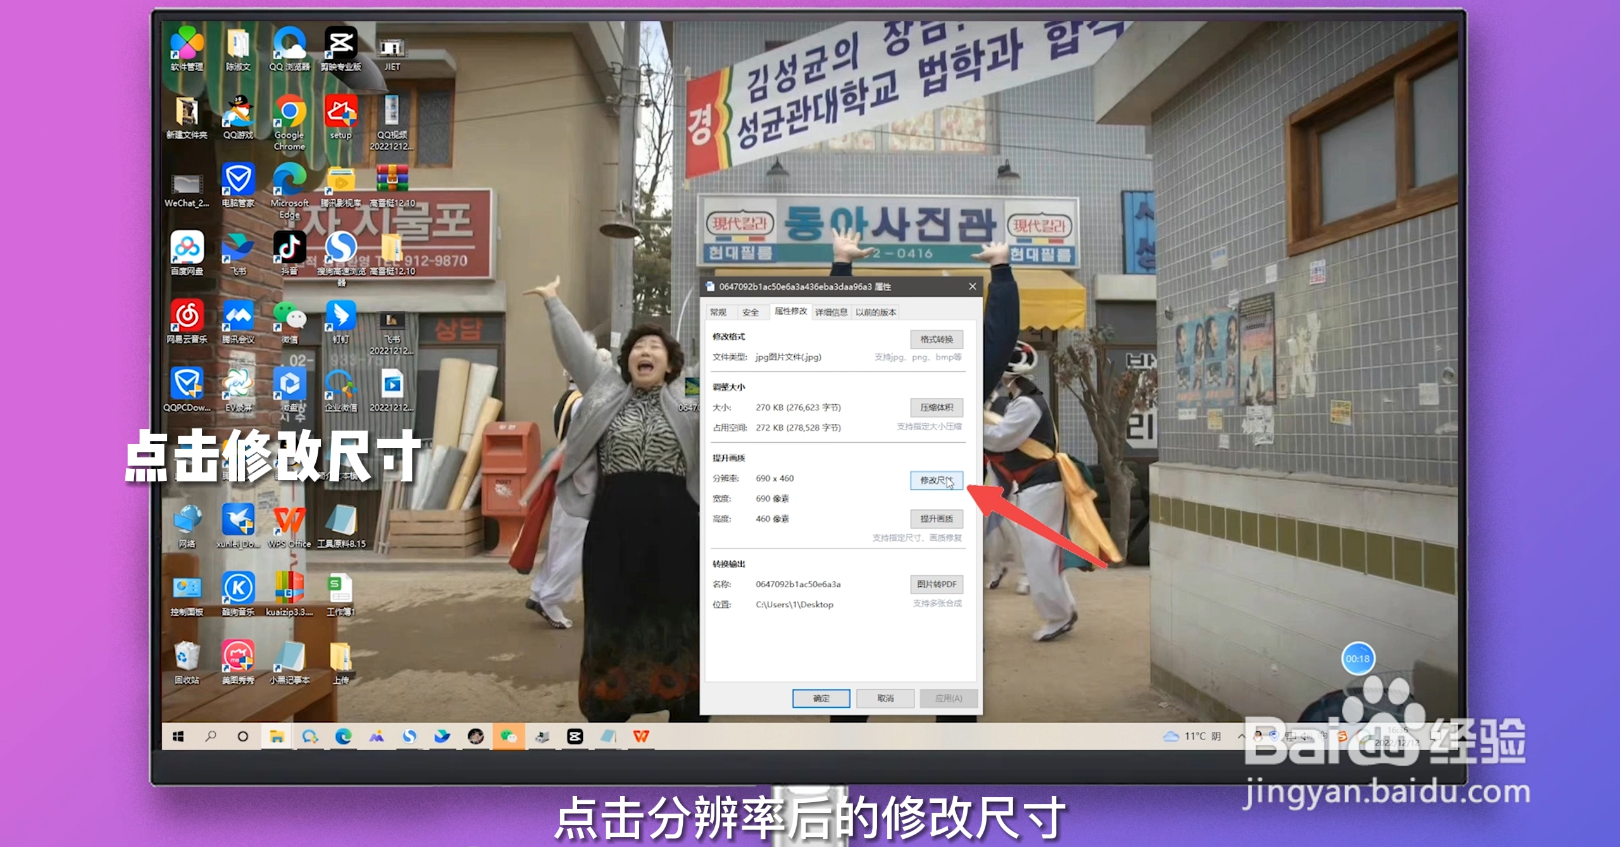Open 回收站 recycle bin
This screenshot has height=847, width=1620.
187,662
